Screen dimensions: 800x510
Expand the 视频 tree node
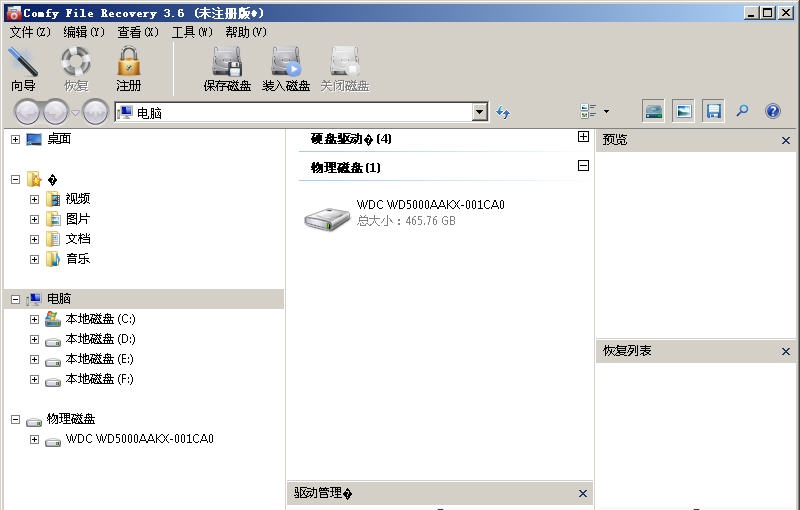pyautogui.click(x=34, y=199)
